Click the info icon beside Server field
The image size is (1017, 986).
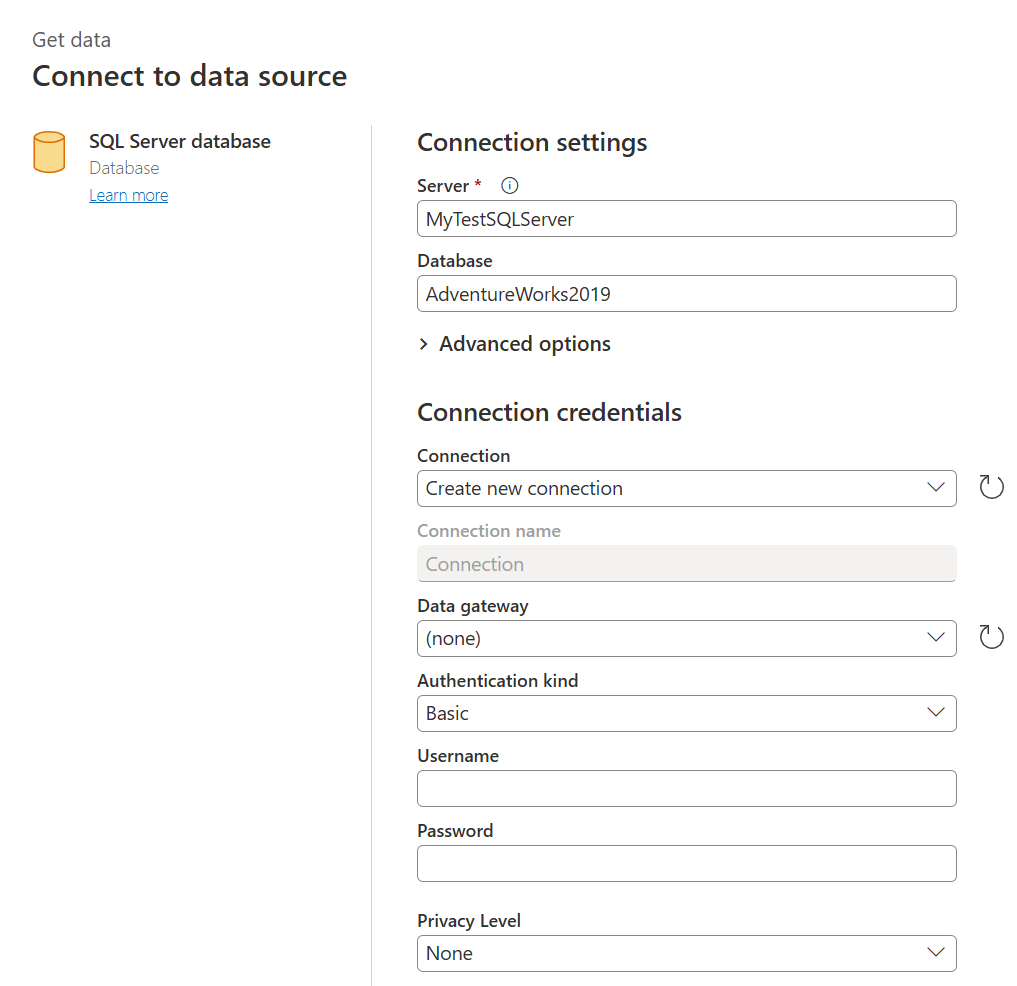pyautogui.click(x=509, y=185)
